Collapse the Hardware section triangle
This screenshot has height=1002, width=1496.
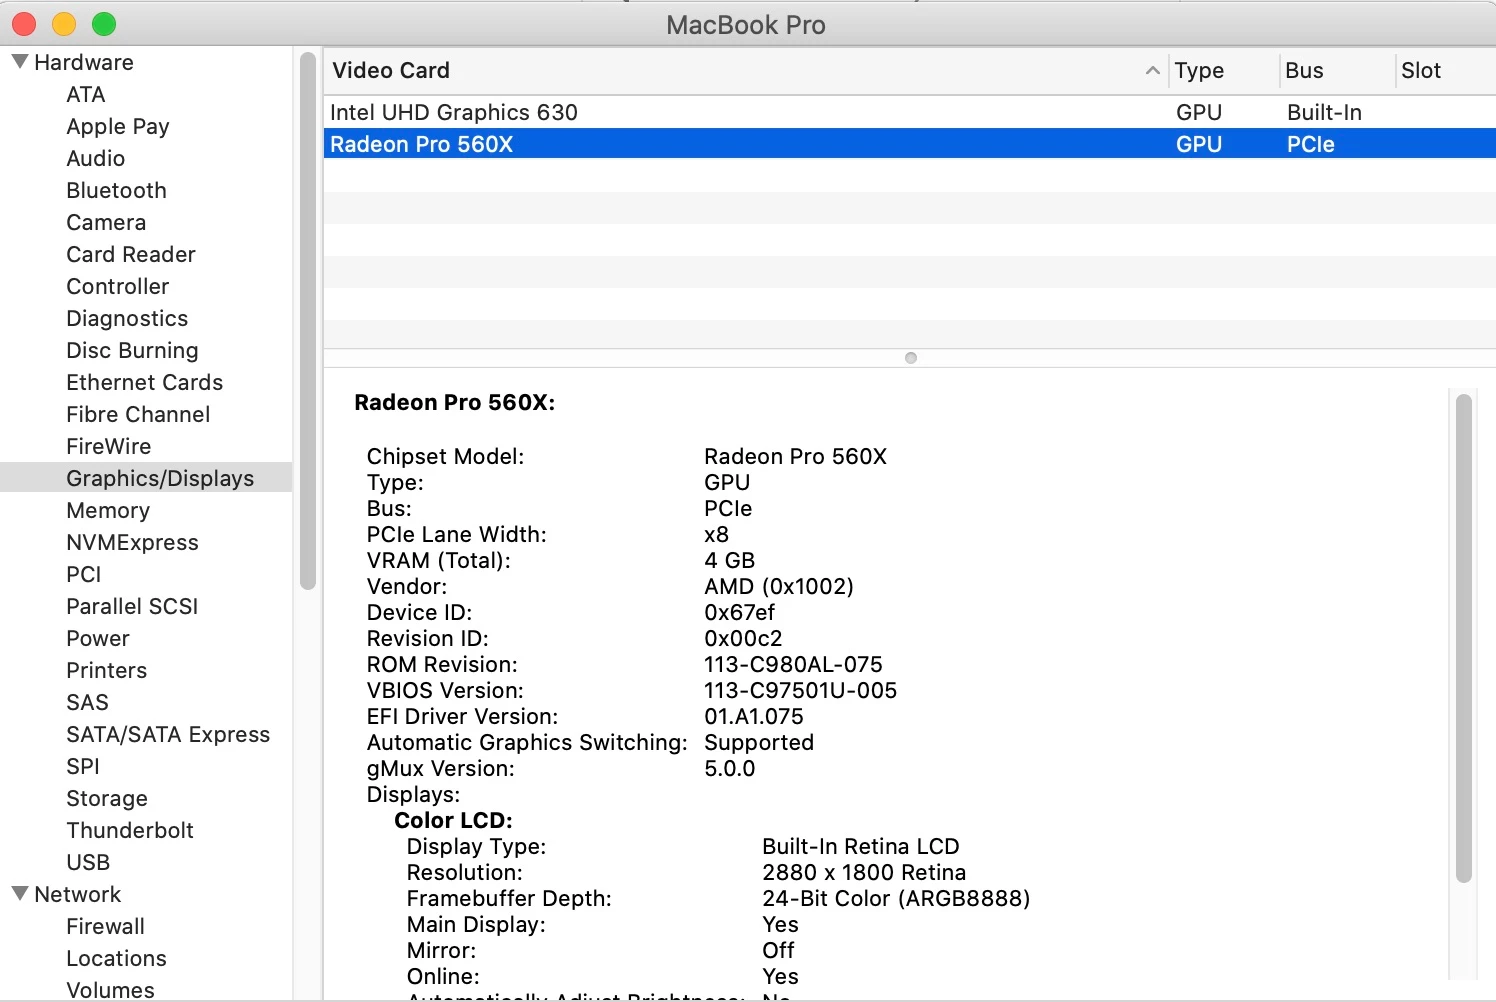click(x=19, y=61)
